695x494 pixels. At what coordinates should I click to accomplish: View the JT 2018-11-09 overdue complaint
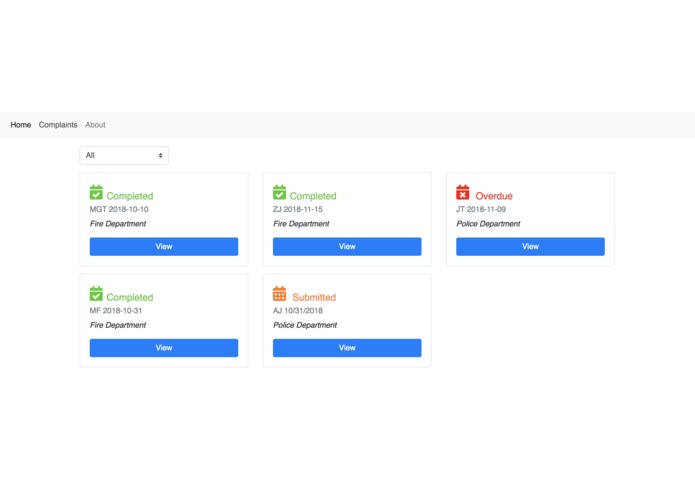(531, 246)
